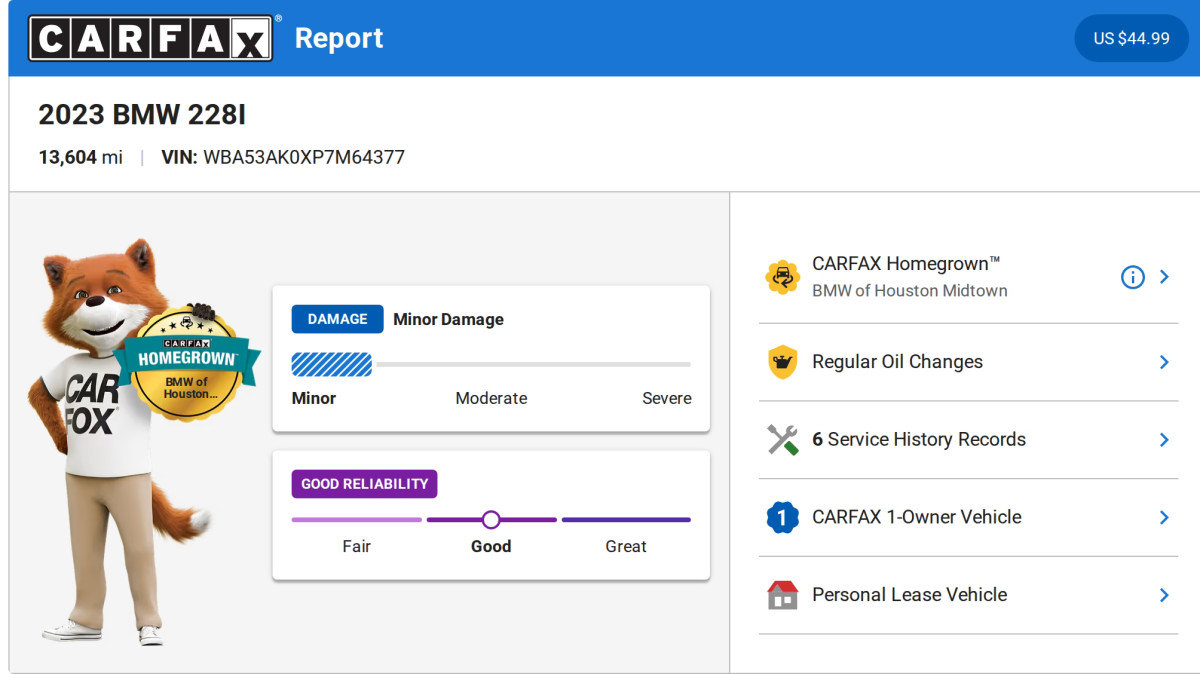Screen dimensions: 1200x674
Task: Click the Good reliability label
Action: point(491,547)
